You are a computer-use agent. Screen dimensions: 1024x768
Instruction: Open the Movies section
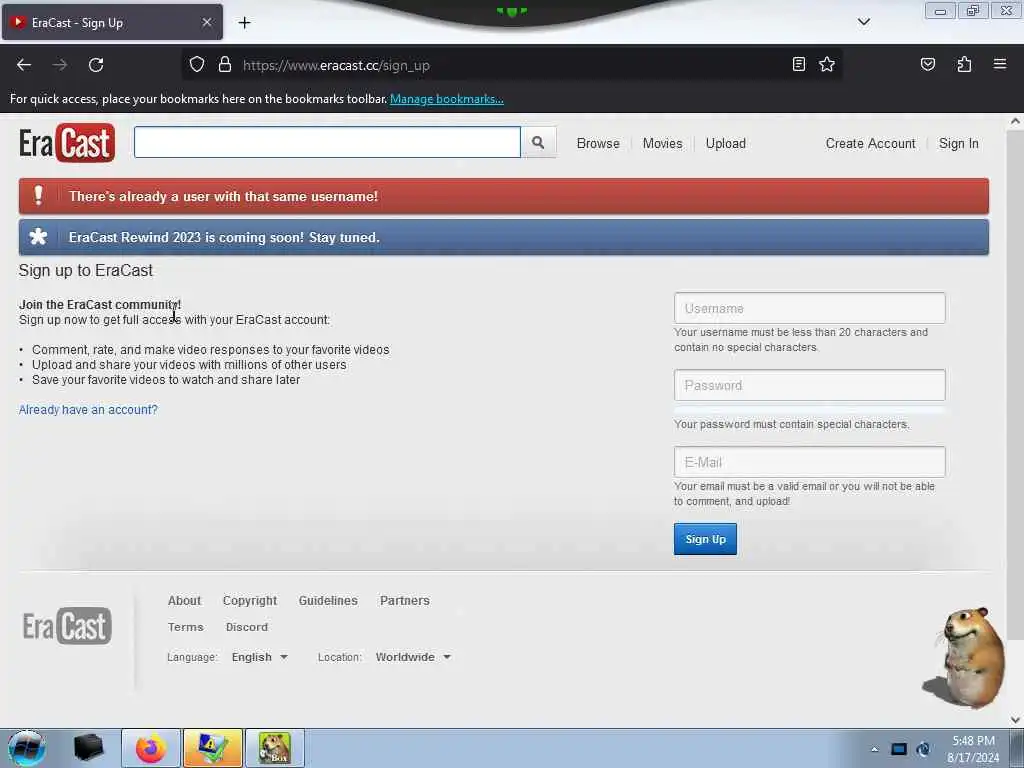click(662, 144)
